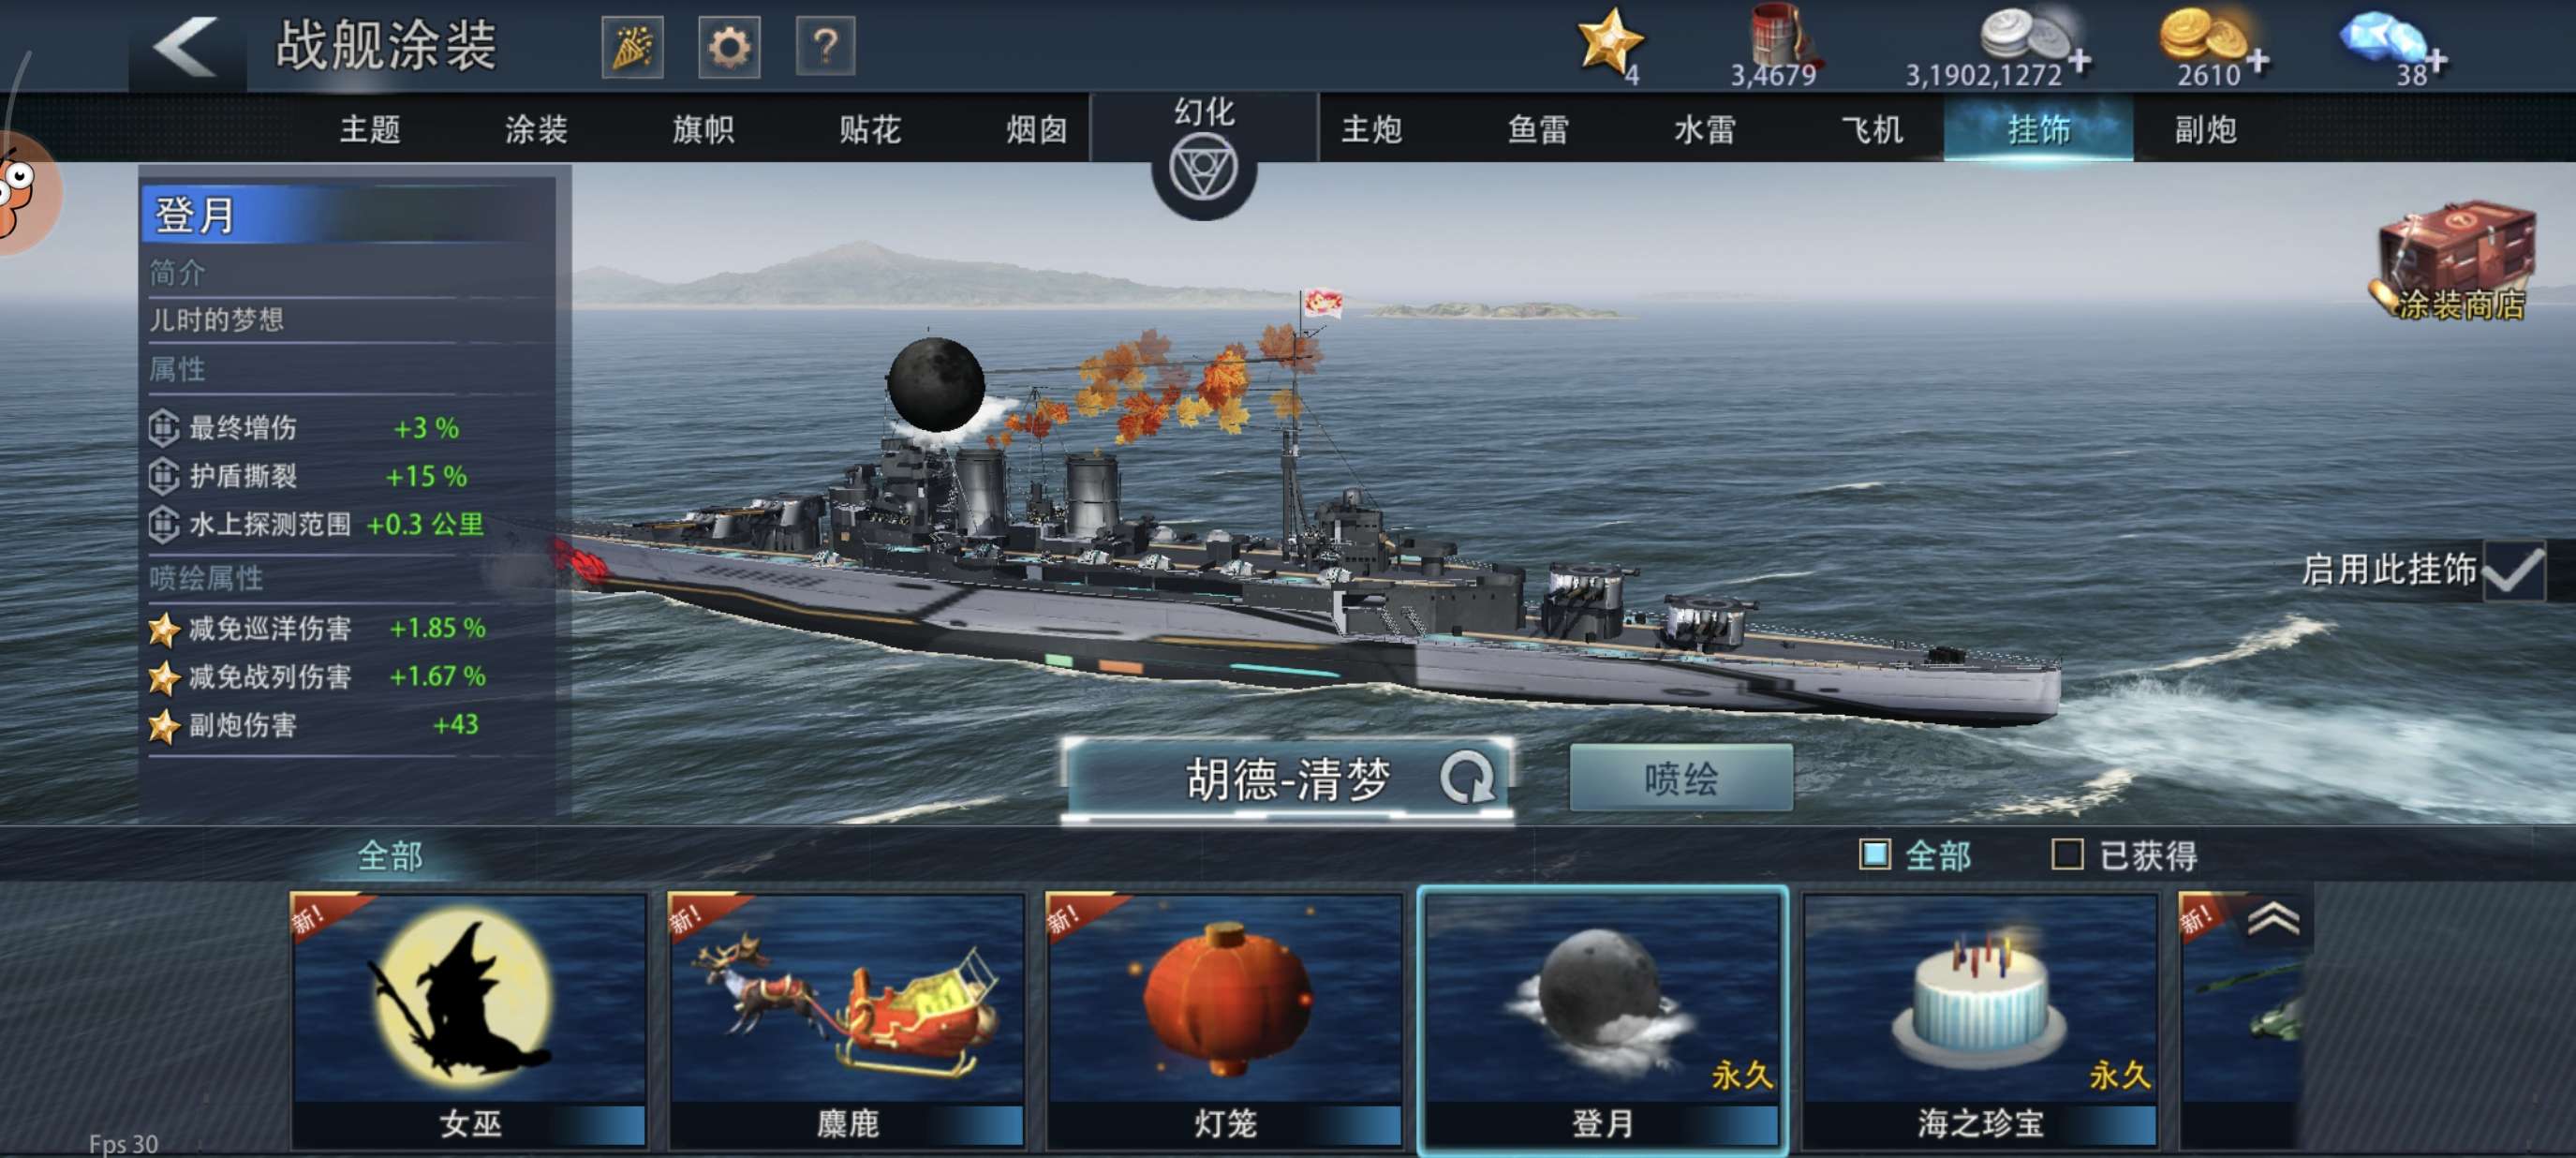Screen dimensions: 2576x1158
Task: Choose the 海之珍宝 cake ornament
Action: (1980, 1020)
